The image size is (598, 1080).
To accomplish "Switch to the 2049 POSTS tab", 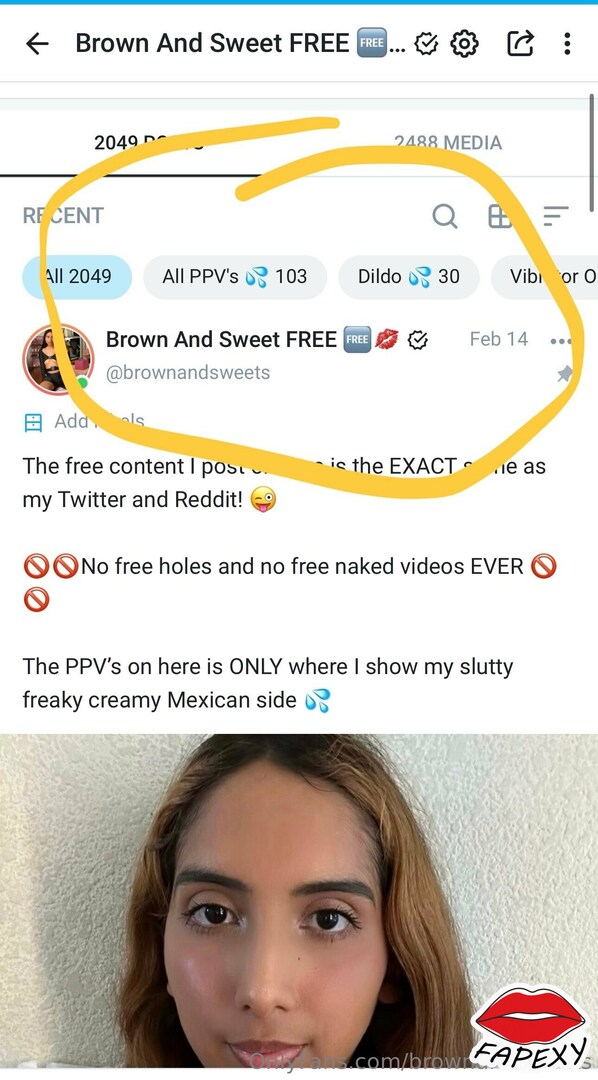I will (x=149, y=143).
